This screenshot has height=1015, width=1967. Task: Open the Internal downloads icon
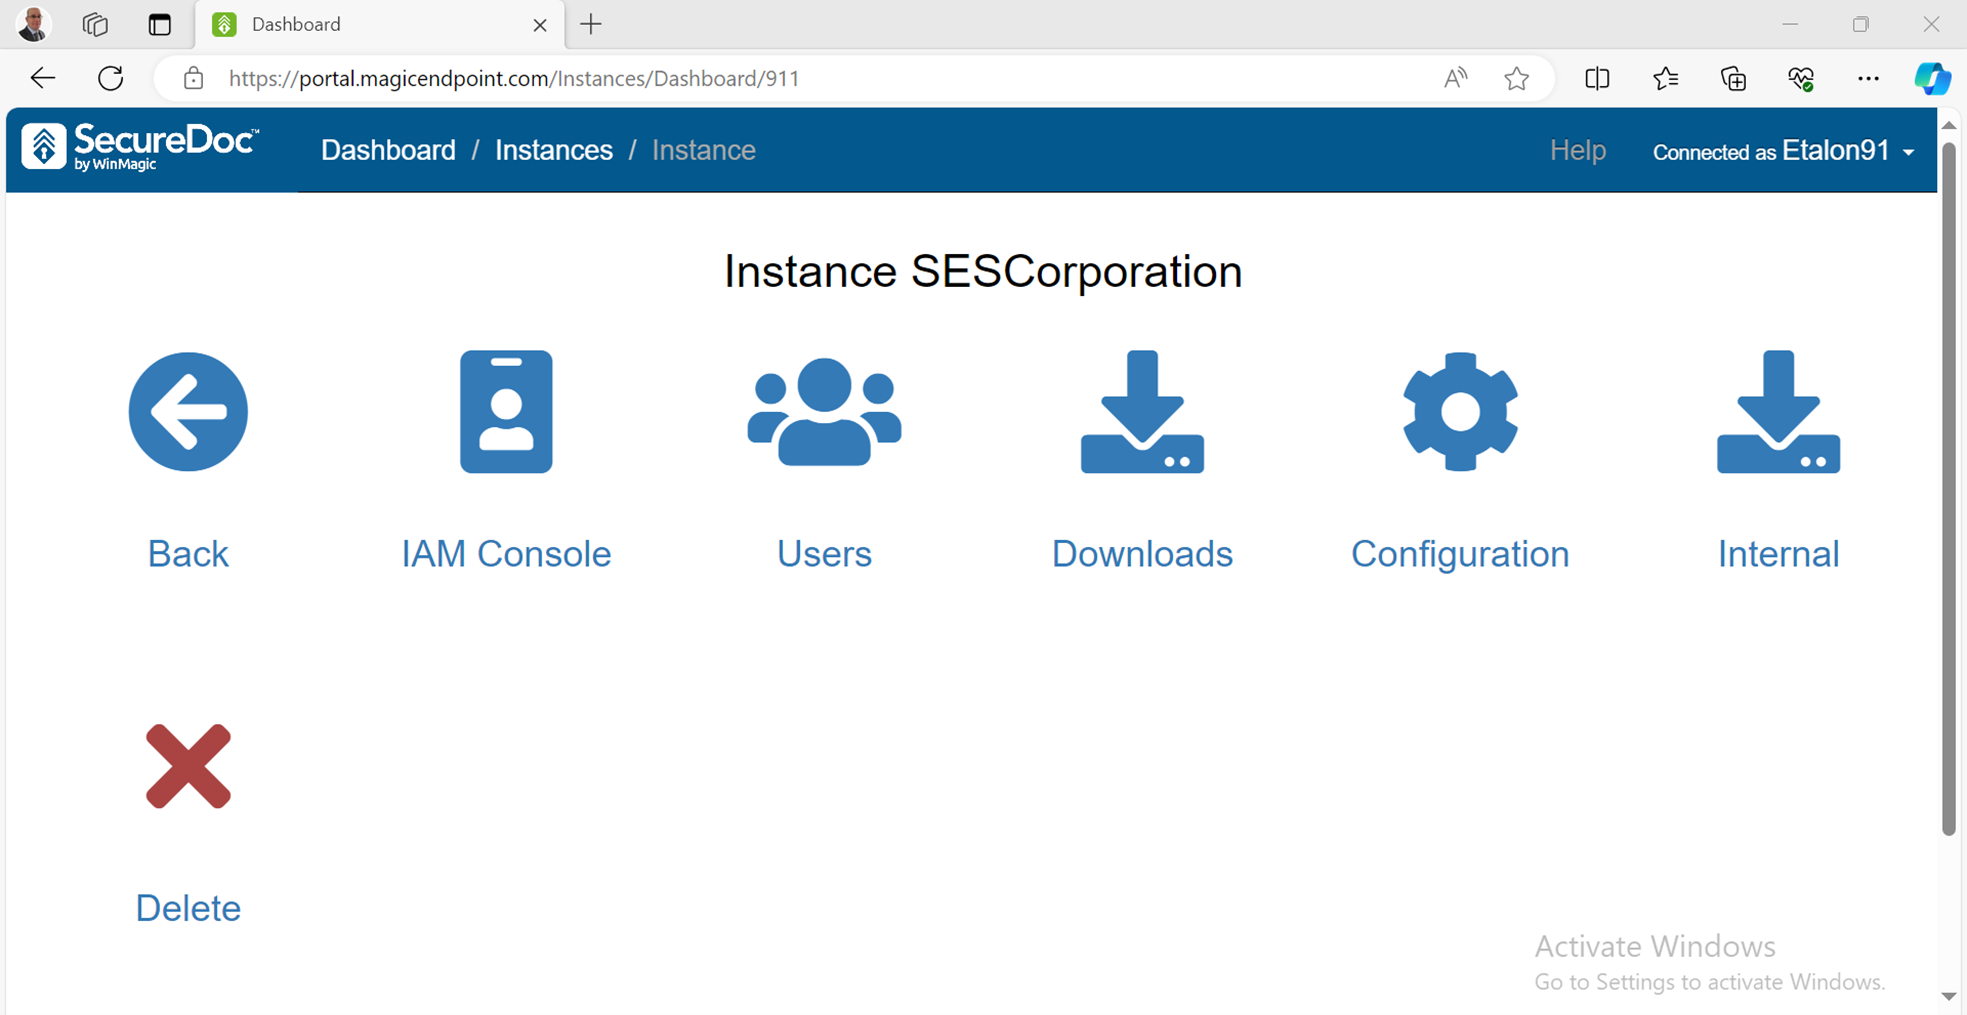coord(1777,412)
